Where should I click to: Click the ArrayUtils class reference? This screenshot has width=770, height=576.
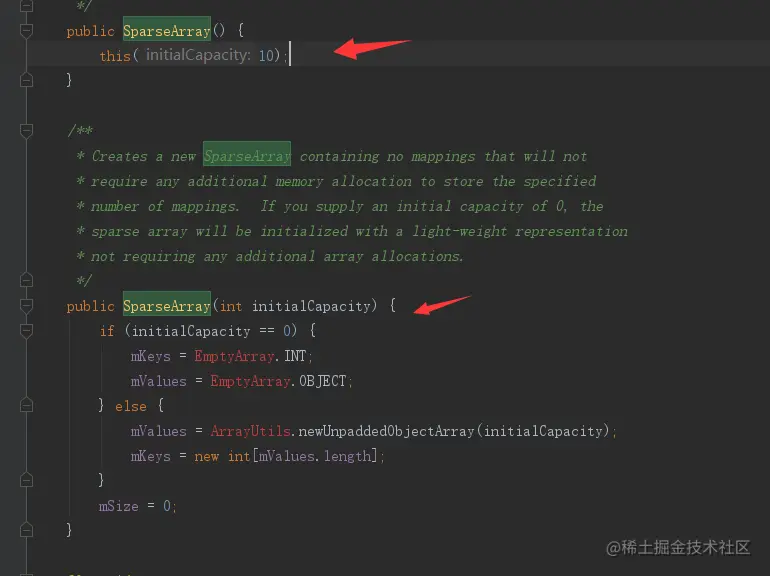tap(250, 431)
